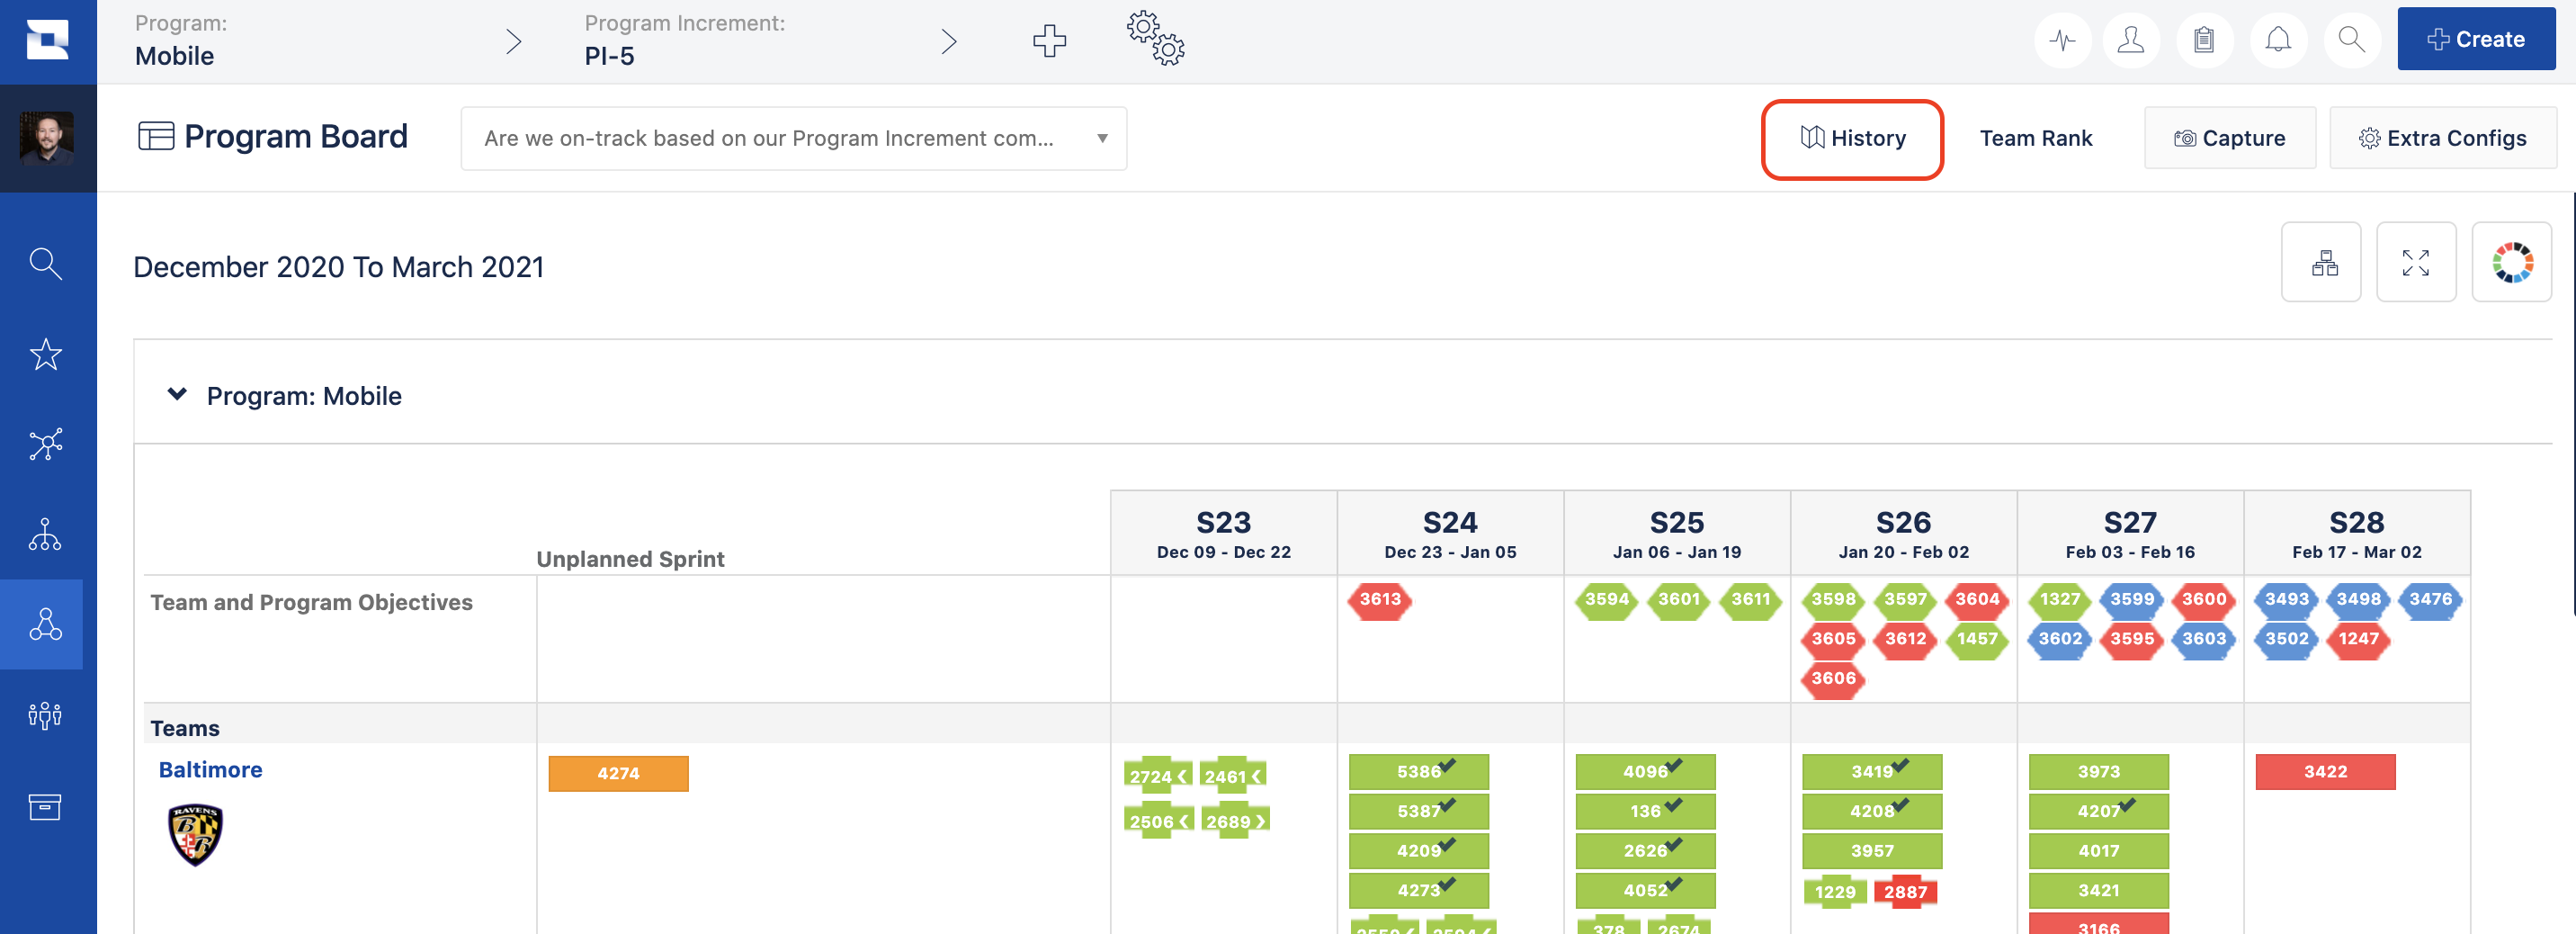Screen dimensions: 2576x934
Task: Open red objective 1247
Action: 2359,639
